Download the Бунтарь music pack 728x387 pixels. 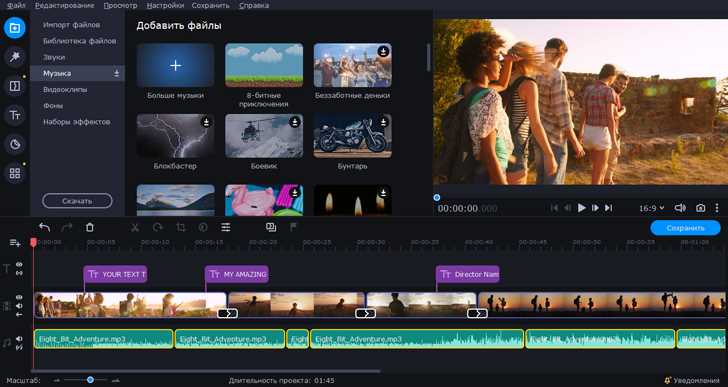383,122
